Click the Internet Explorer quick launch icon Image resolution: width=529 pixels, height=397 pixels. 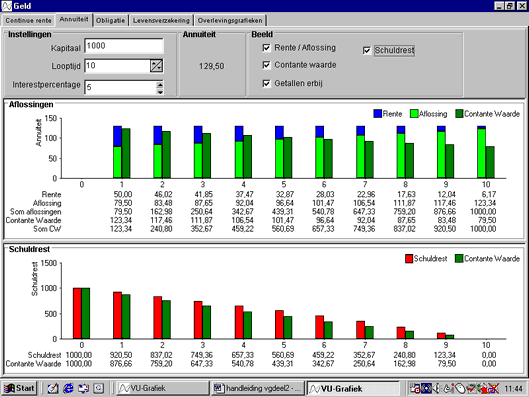tap(68, 389)
